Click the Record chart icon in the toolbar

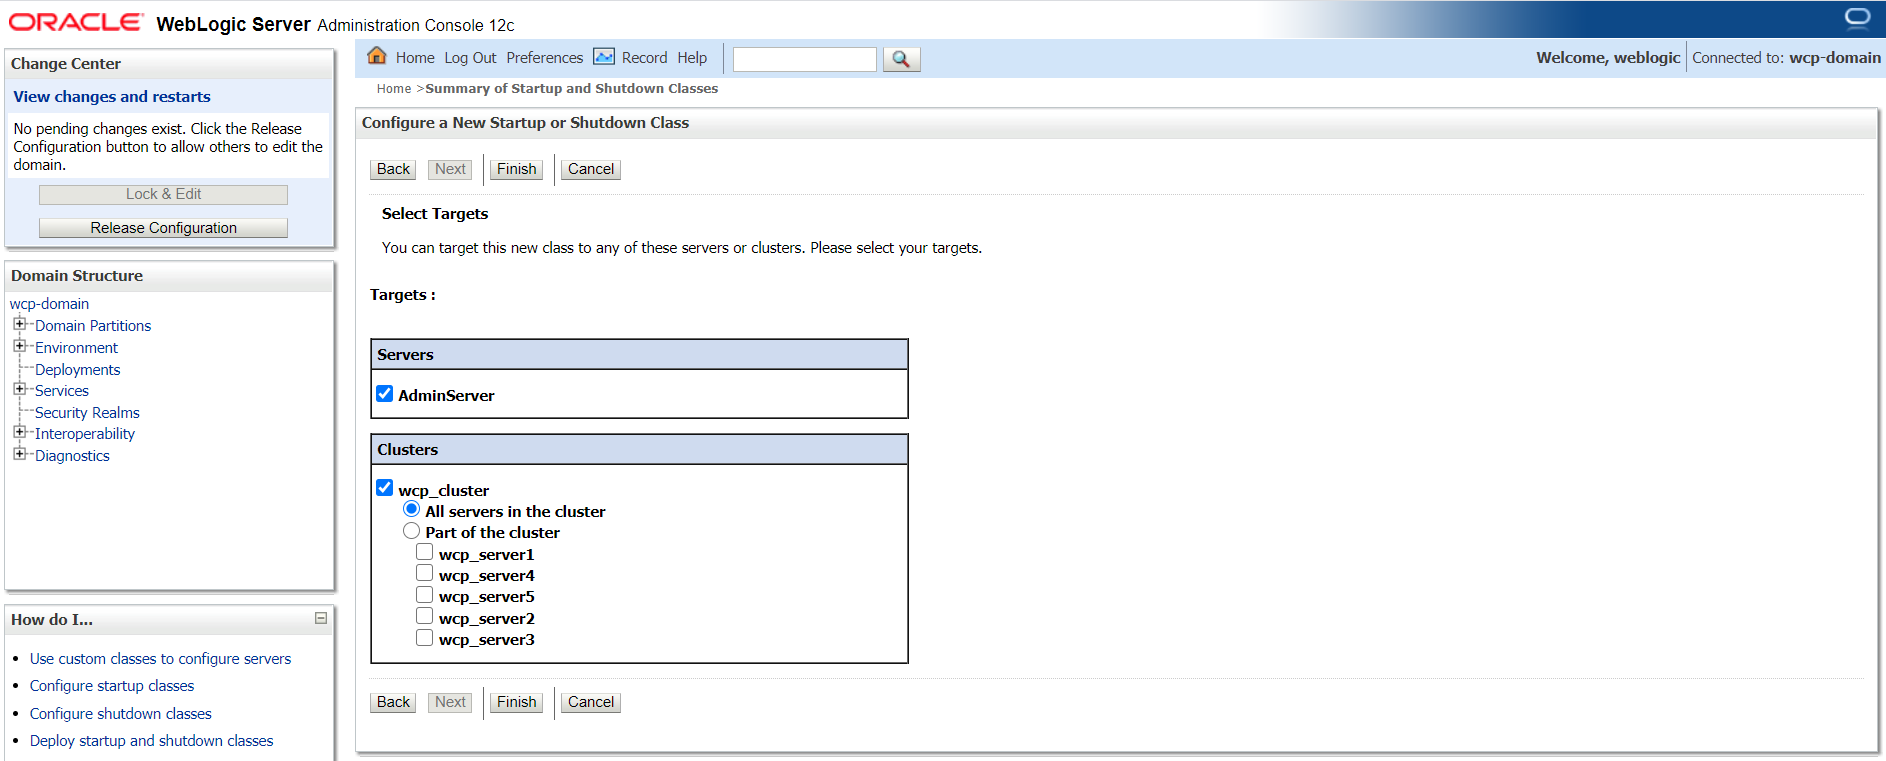pyautogui.click(x=604, y=56)
